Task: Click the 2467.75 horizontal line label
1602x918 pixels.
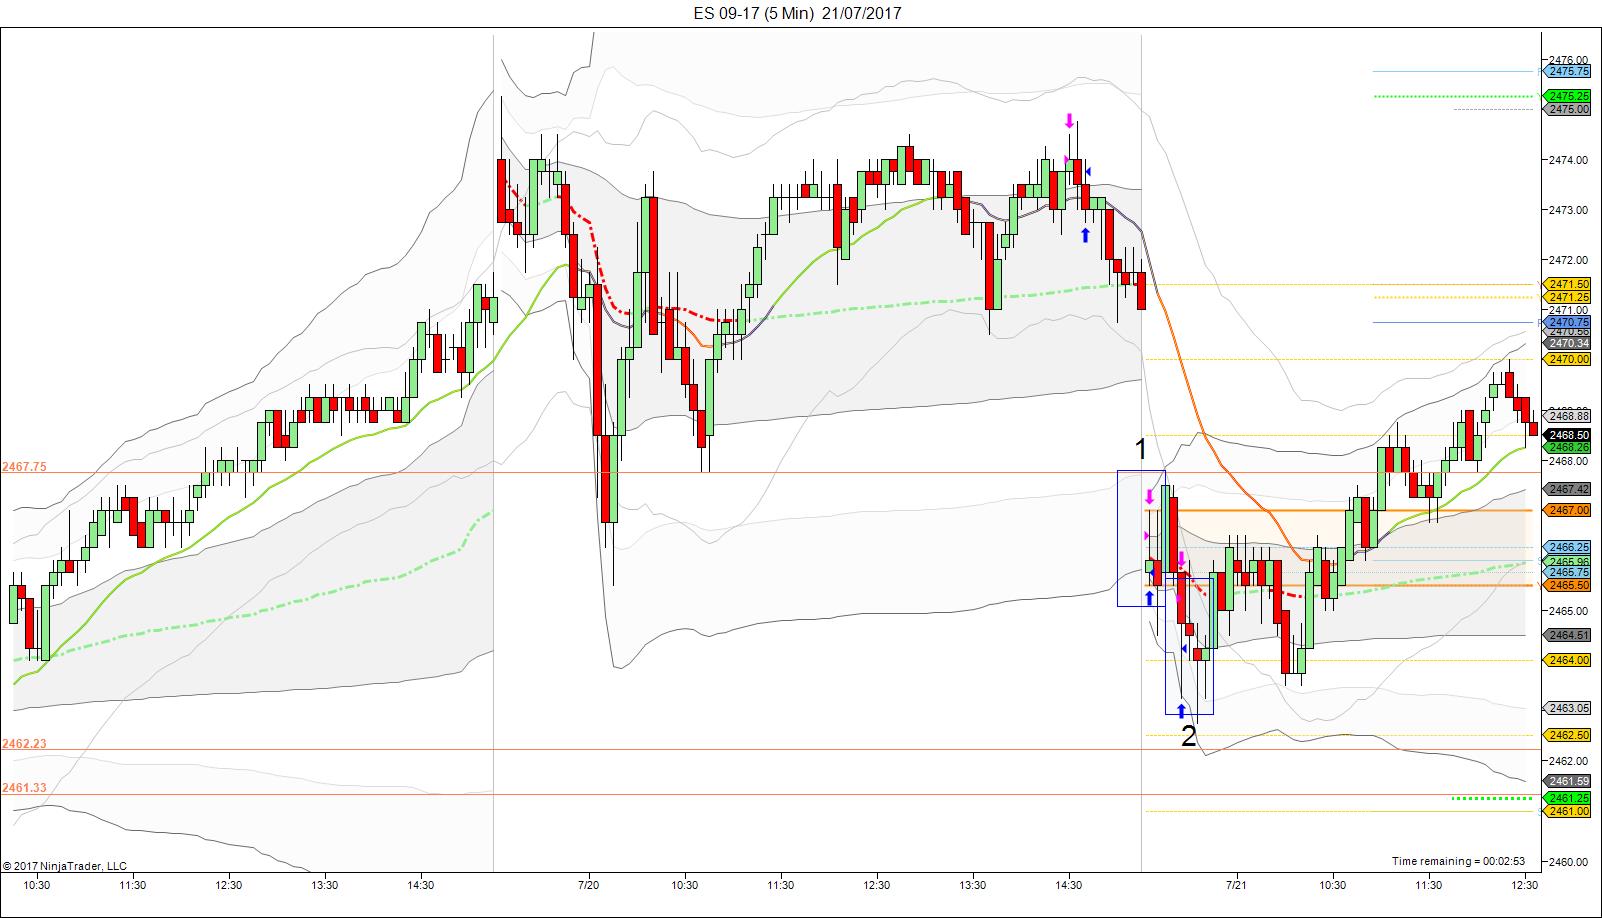Action: (24, 466)
